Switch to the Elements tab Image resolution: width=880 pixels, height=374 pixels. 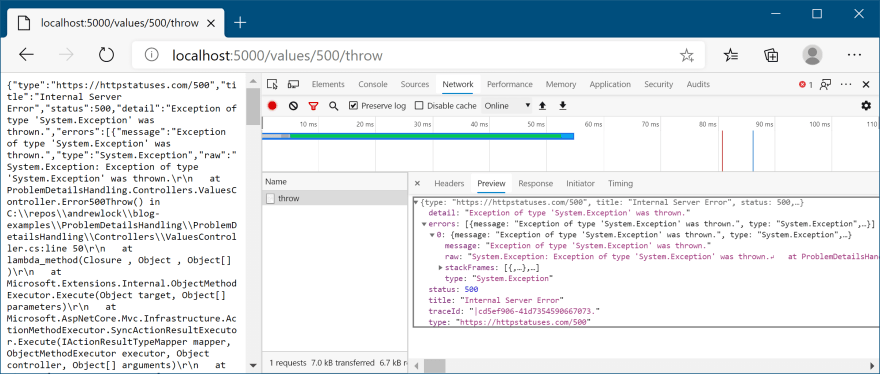tap(328, 84)
